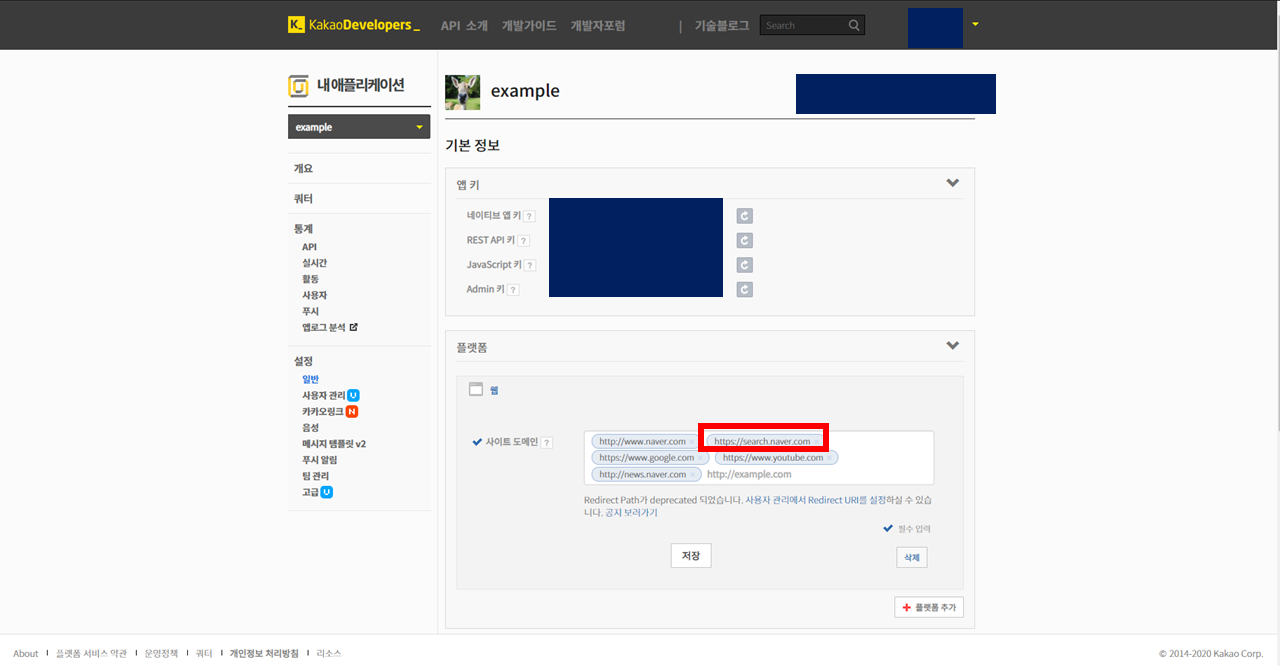This screenshot has height=666, width=1280.
Task: Open 메시지 템플릿 v2 settings
Action: coord(334,443)
